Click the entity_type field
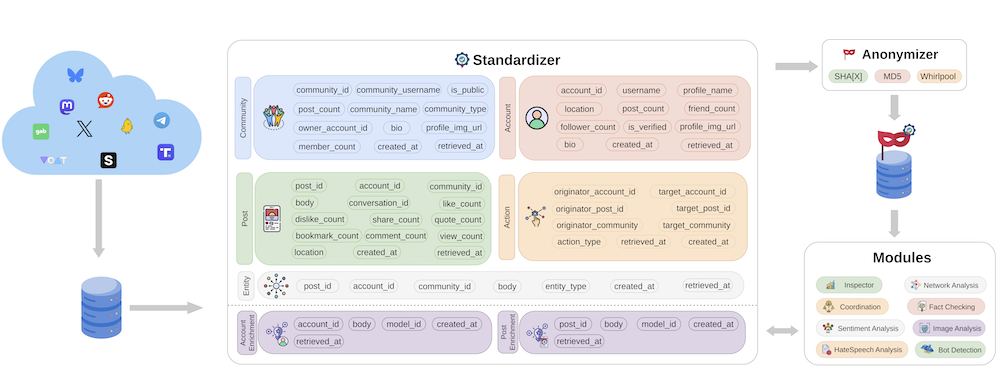The width and height of the screenshot is (1000, 366). (x=565, y=286)
